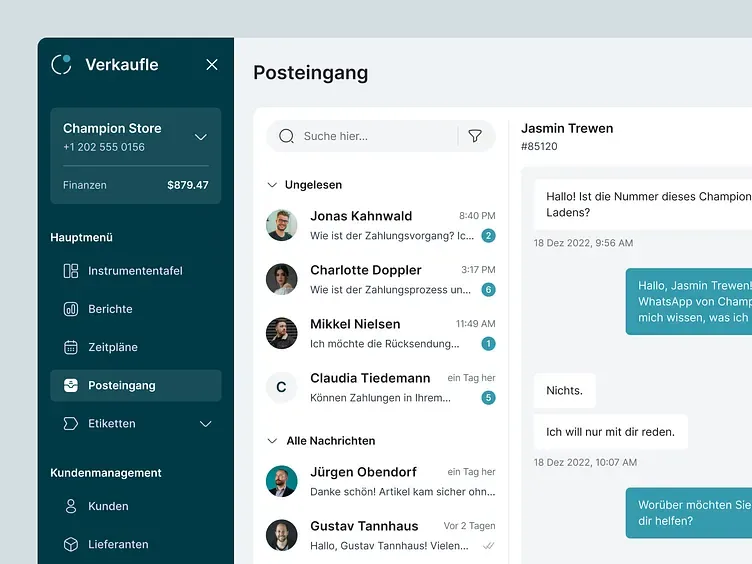The height and width of the screenshot is (564, 752).
Task: Go to Zeitpläne in the sidebar
Action: (x=136, y=347)
